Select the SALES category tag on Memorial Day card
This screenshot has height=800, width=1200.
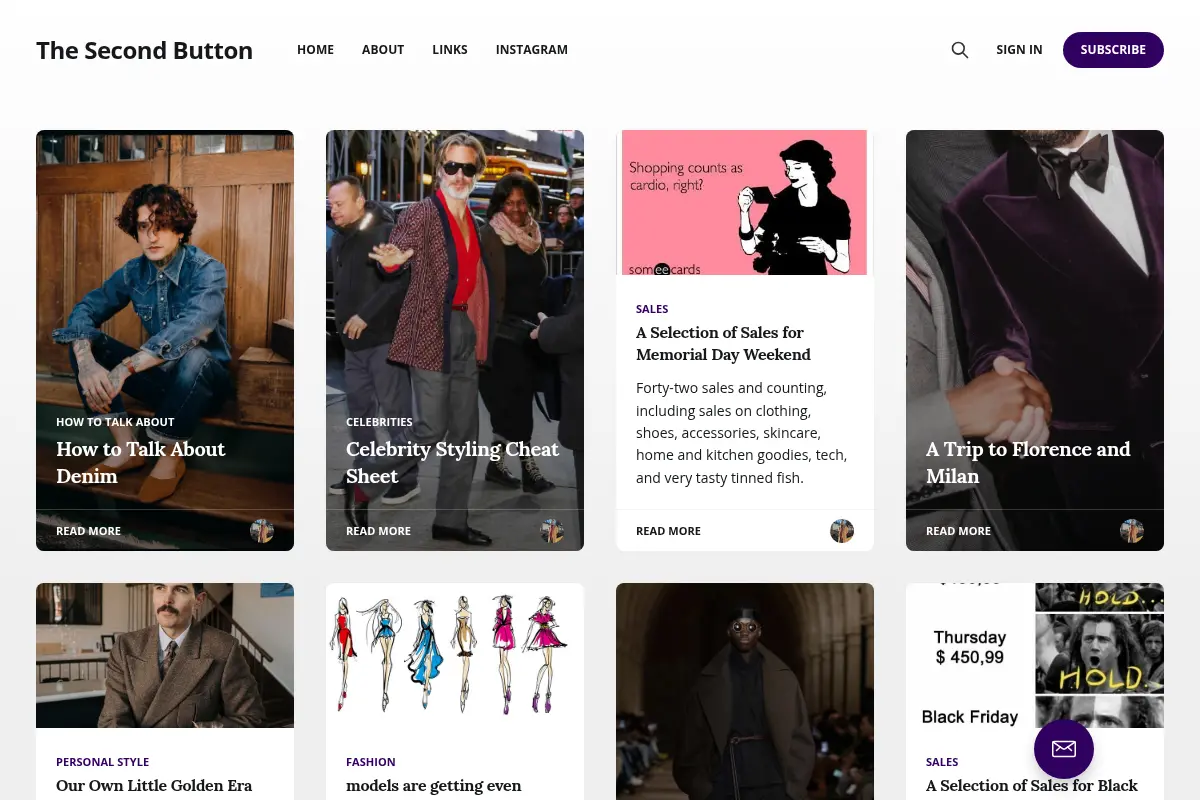(x=652, y=309)
